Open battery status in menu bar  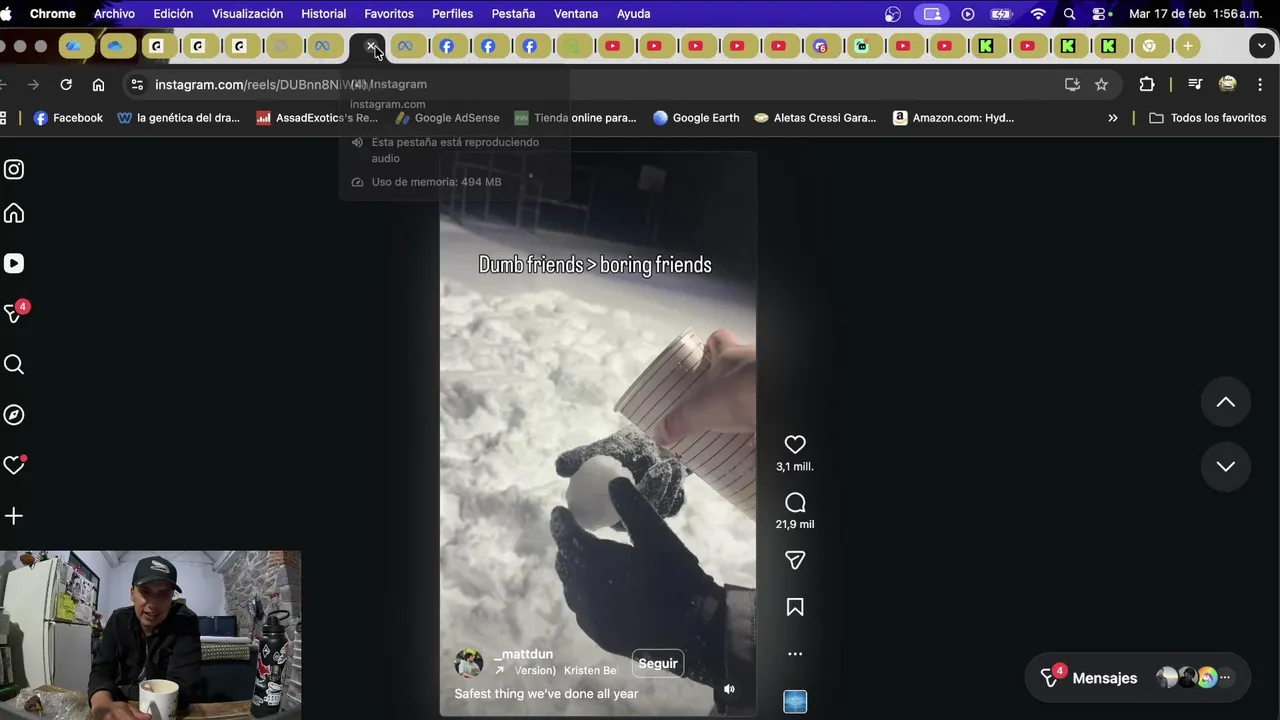pos(1001,14)
